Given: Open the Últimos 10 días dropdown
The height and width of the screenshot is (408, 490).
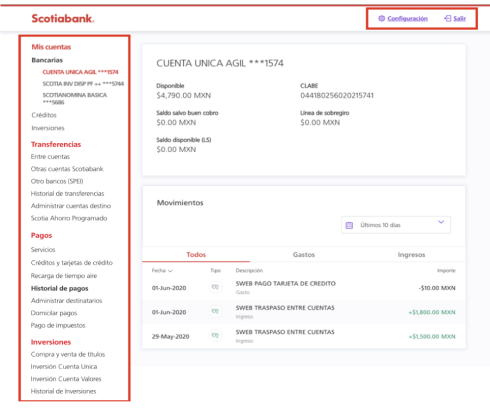Looking at the screenshot, I should point(396,225).
